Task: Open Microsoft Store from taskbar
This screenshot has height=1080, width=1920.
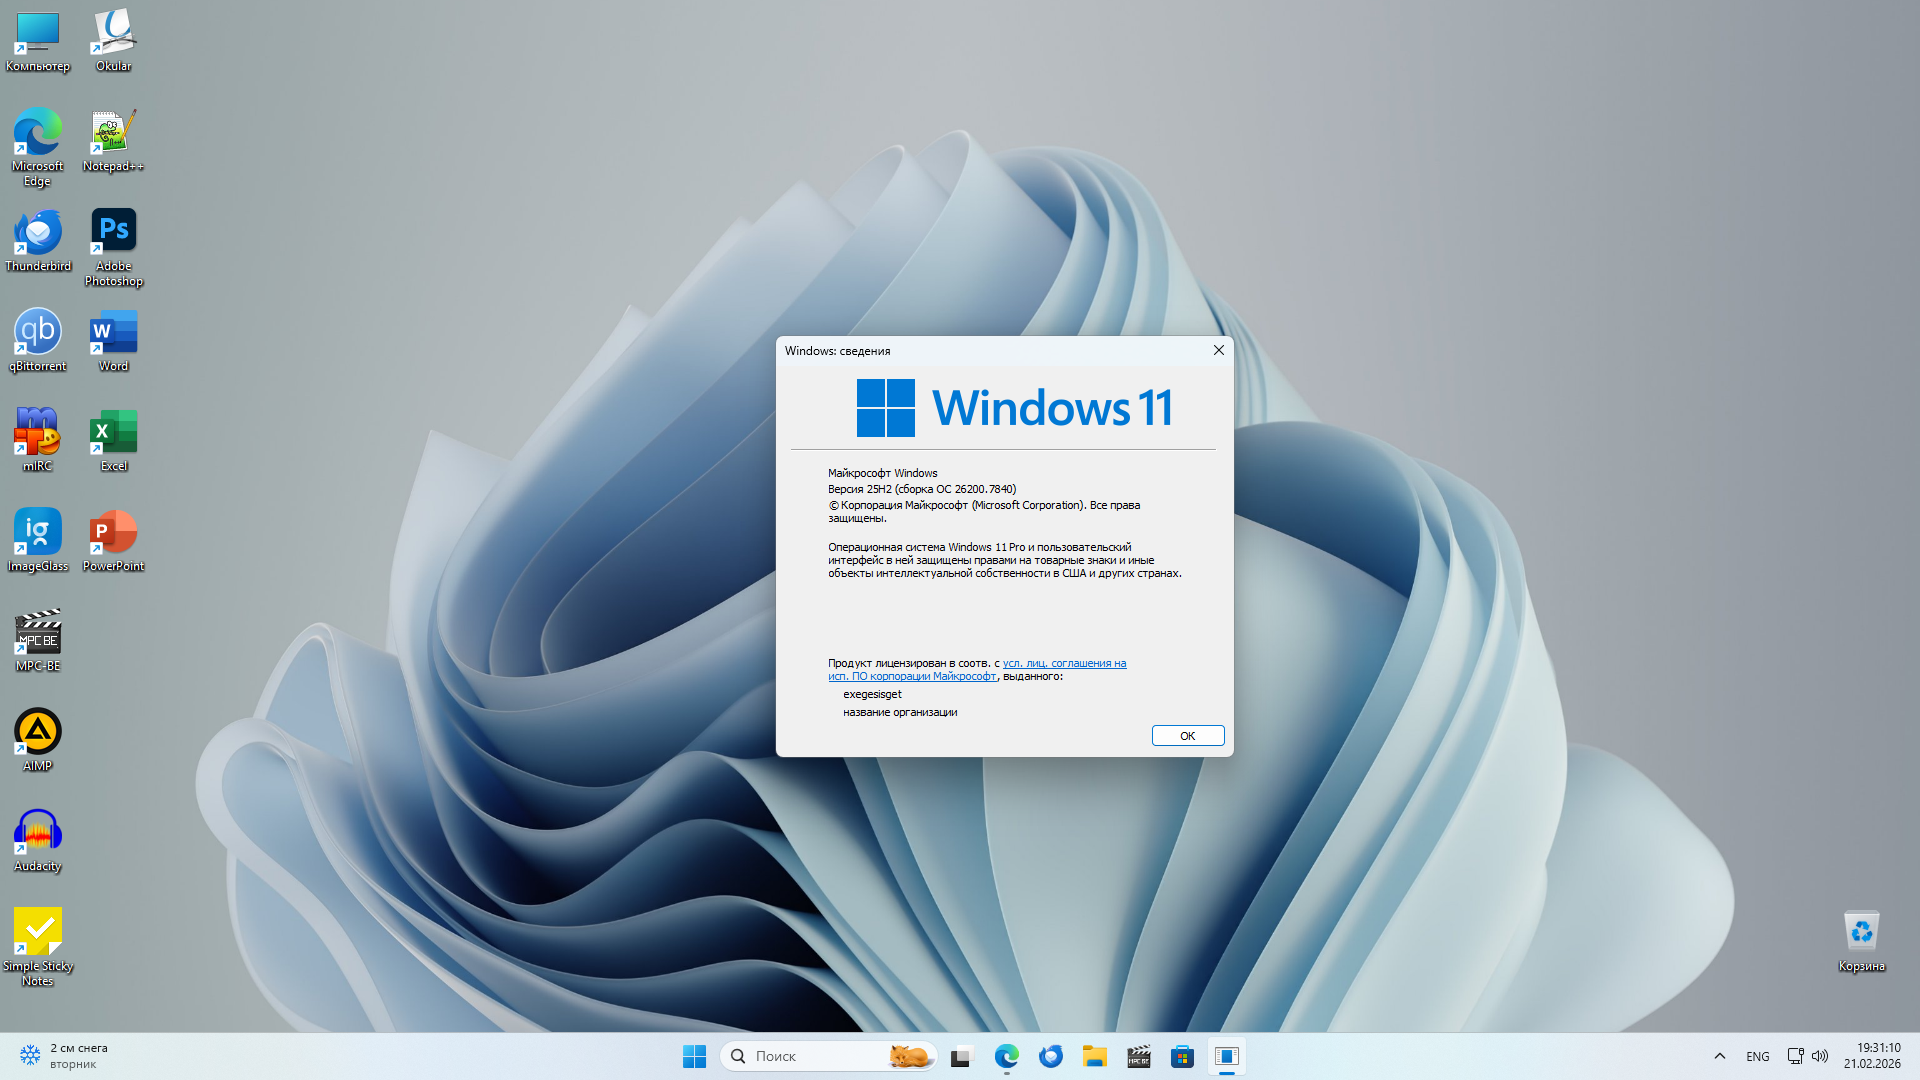Action: click(1182, 1056)
